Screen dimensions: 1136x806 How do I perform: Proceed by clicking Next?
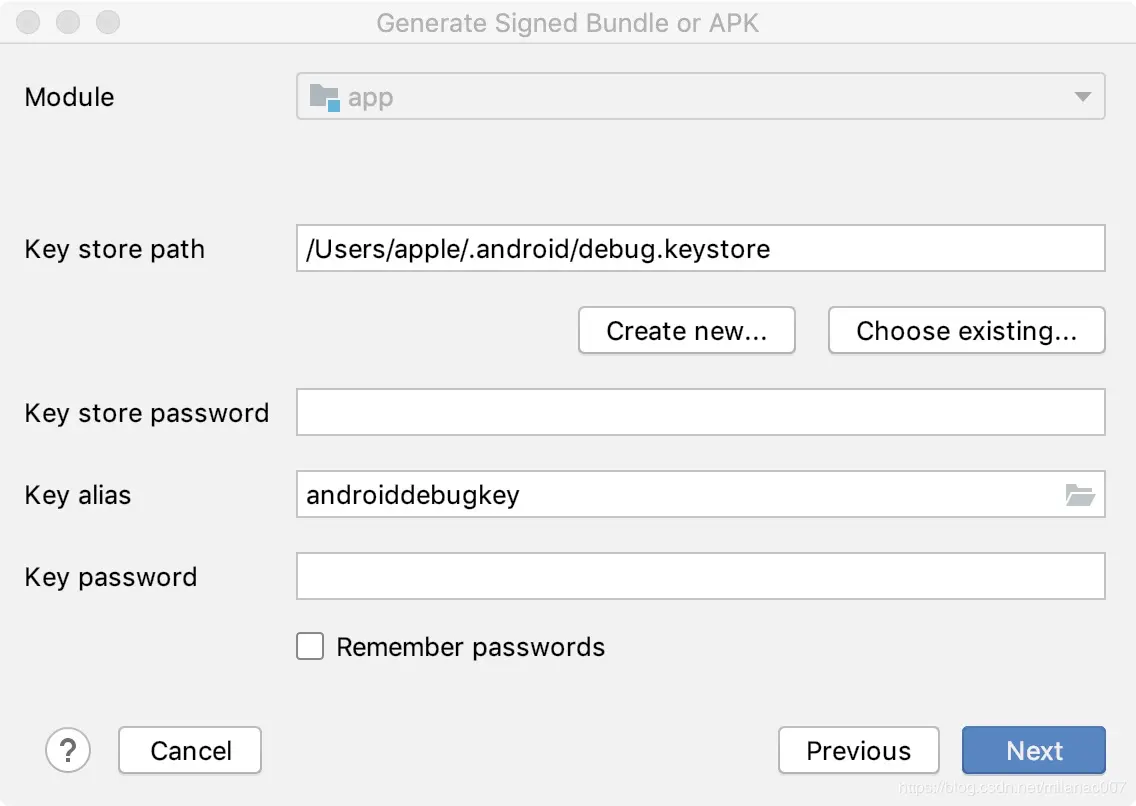1033,750
